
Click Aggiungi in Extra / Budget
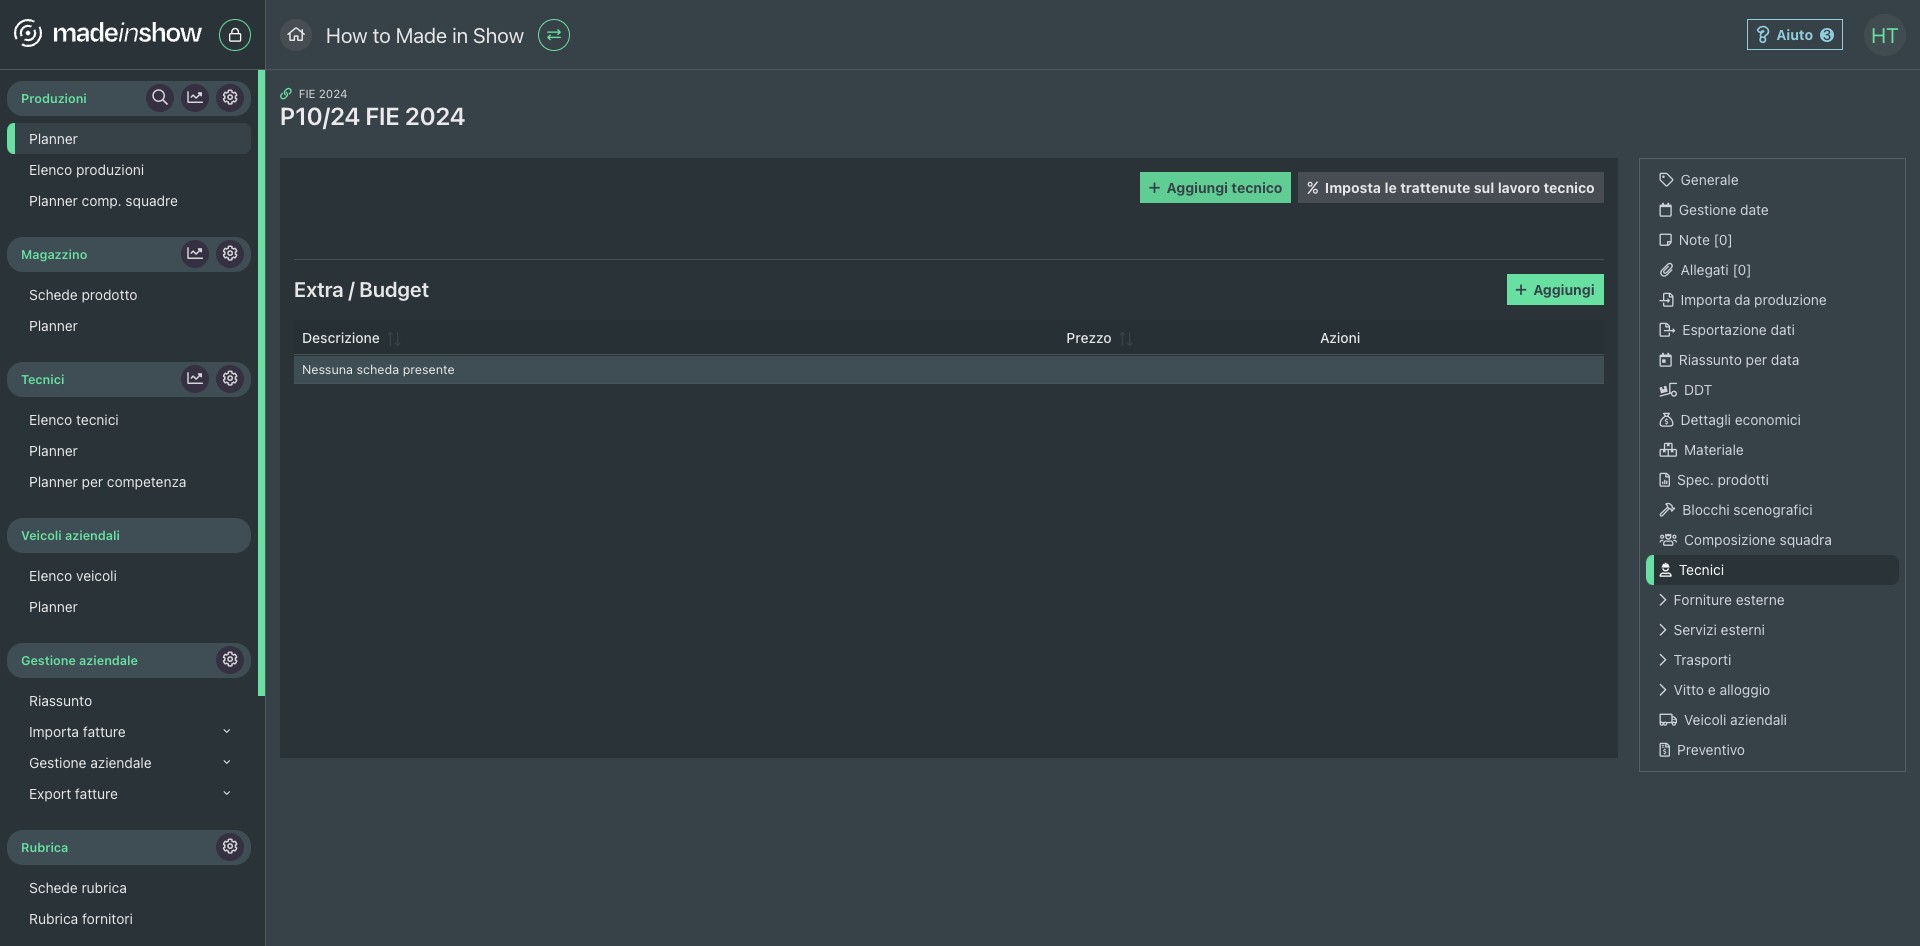(1555, 290)
